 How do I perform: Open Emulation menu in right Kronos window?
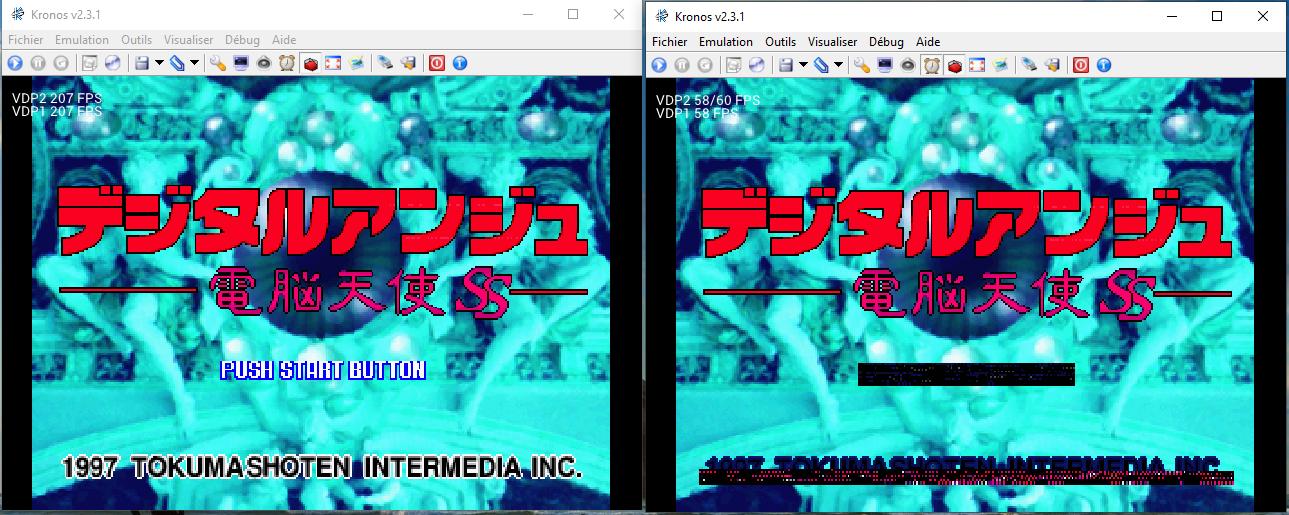[x=726, y=42]
